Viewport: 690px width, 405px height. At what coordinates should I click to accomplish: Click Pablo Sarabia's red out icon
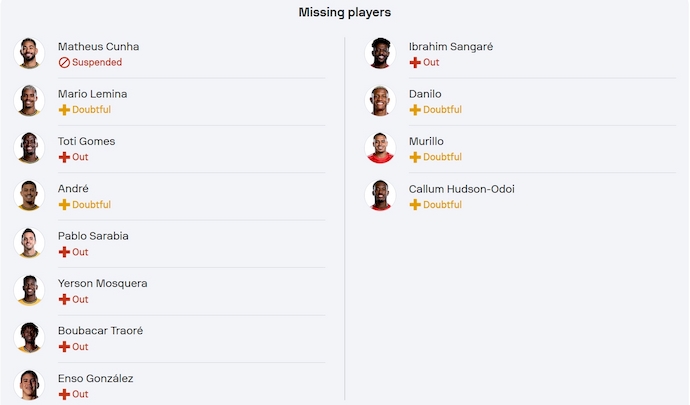pyautogui.click(x=64, y=252)
